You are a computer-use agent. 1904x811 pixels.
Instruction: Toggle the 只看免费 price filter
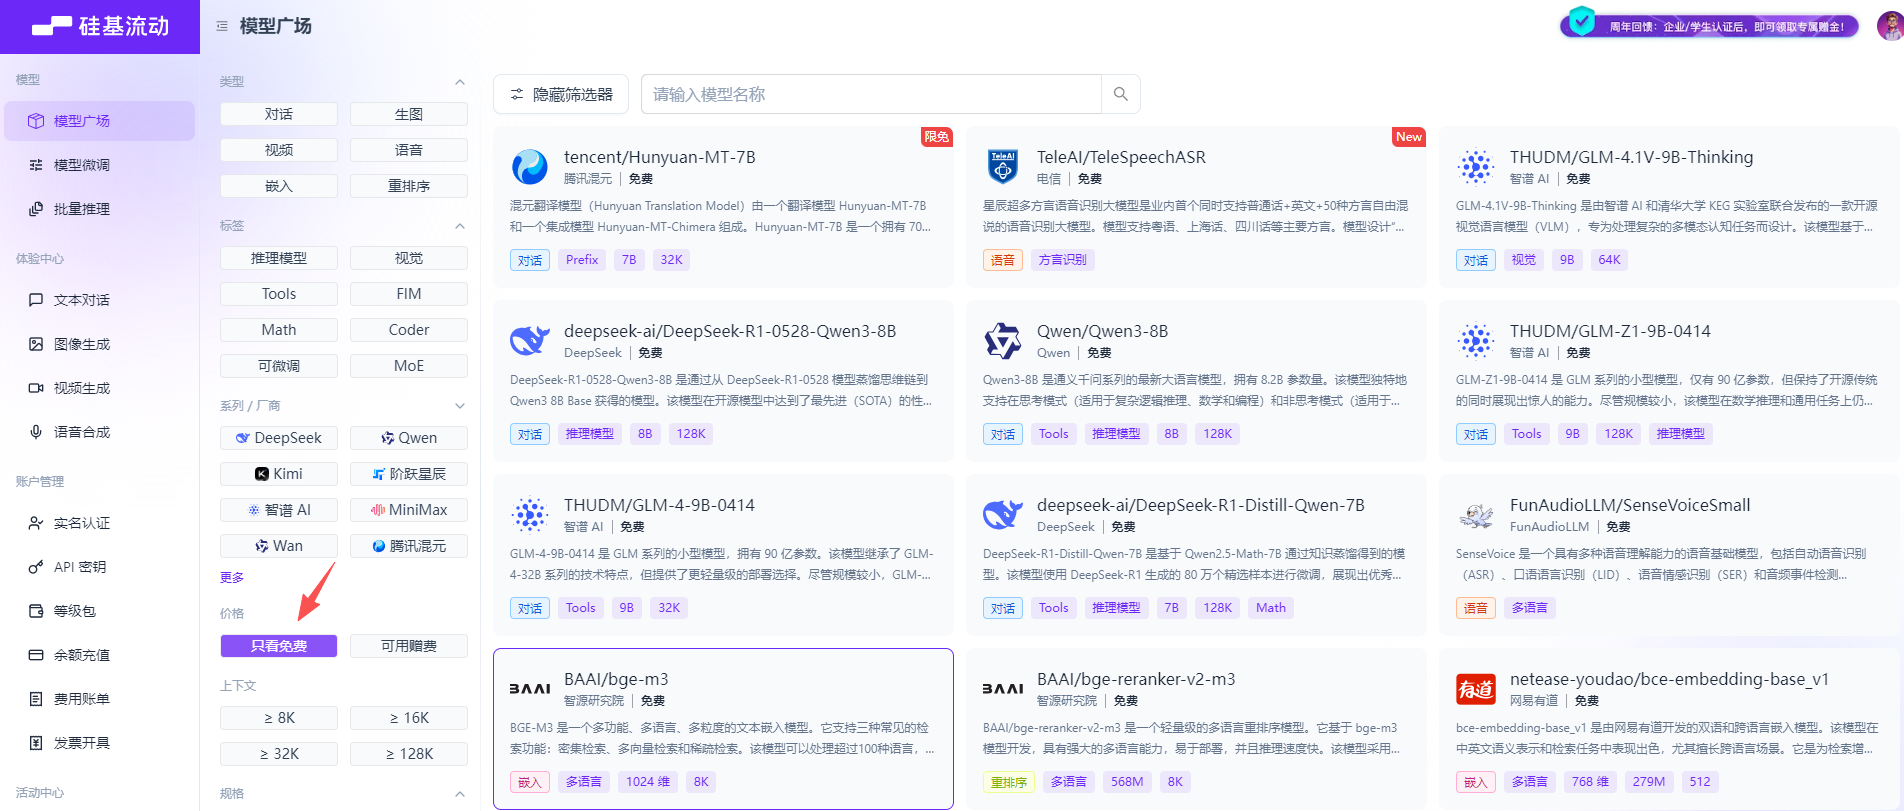click(279, 646)
